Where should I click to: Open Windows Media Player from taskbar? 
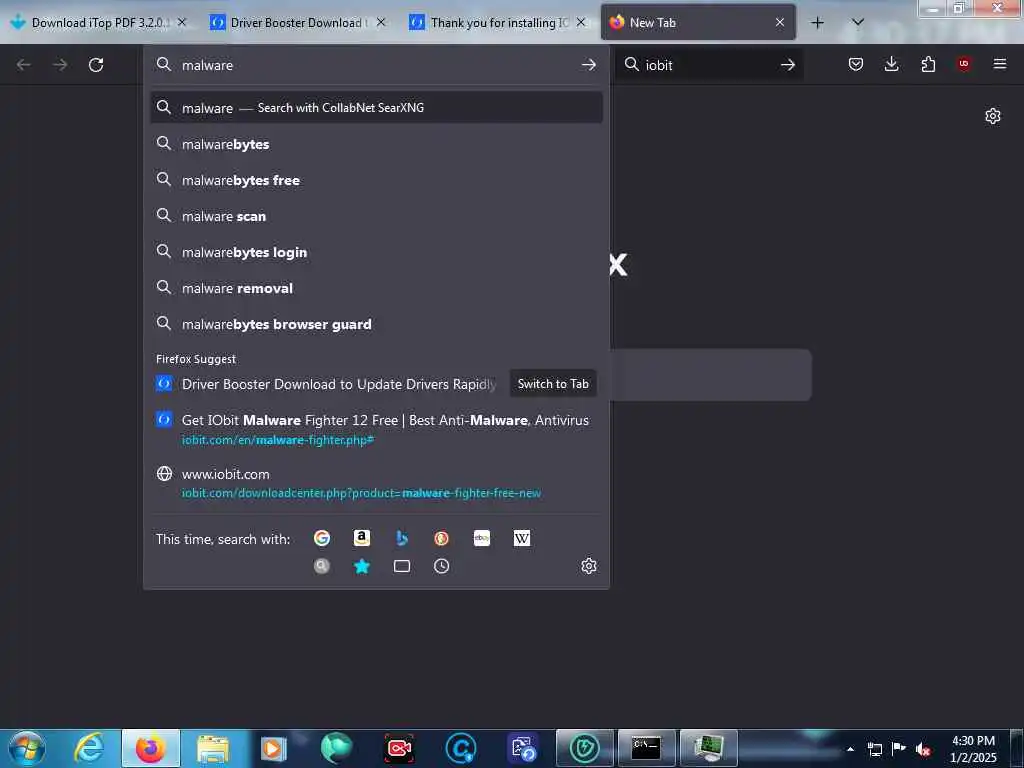click(274, 748)
